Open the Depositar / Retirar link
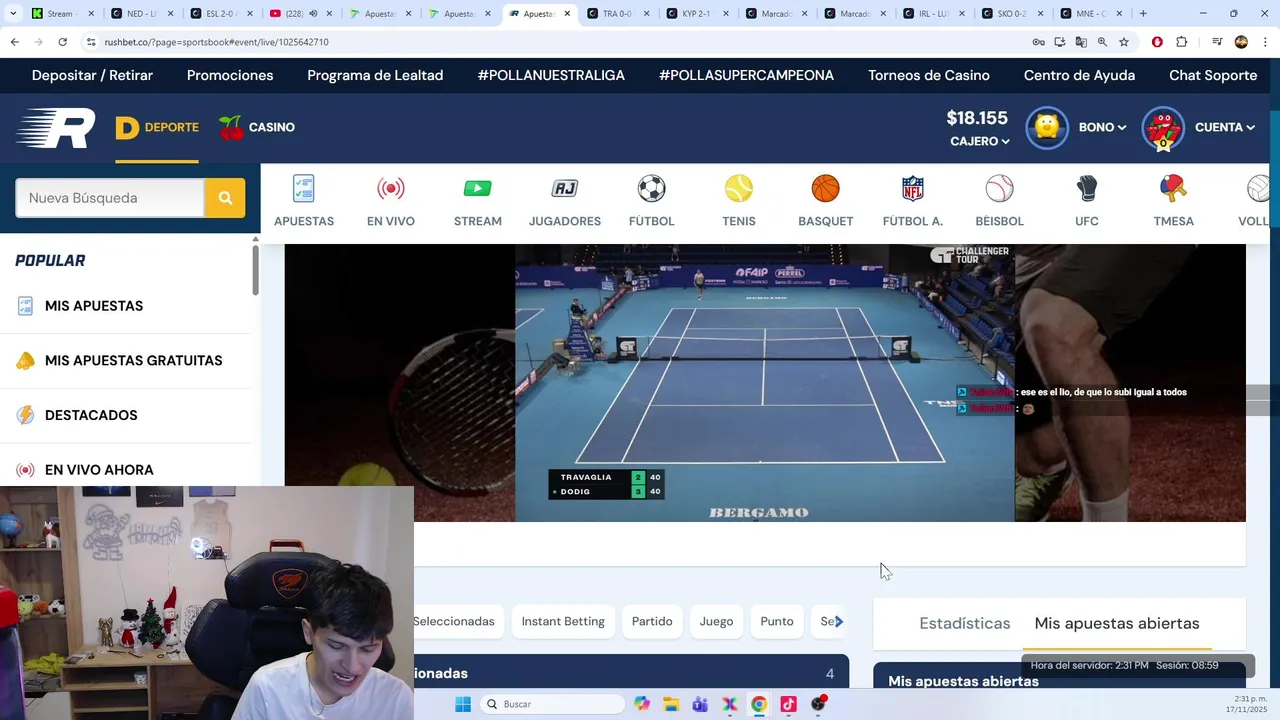The image size is (1280, 720). tap(92, 75)
